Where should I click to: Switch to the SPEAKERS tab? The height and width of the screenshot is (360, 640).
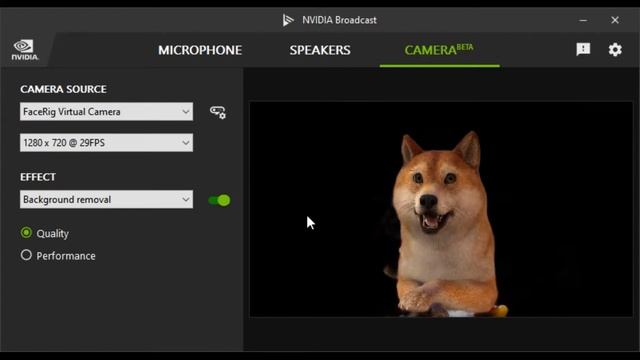pos(320,50)
